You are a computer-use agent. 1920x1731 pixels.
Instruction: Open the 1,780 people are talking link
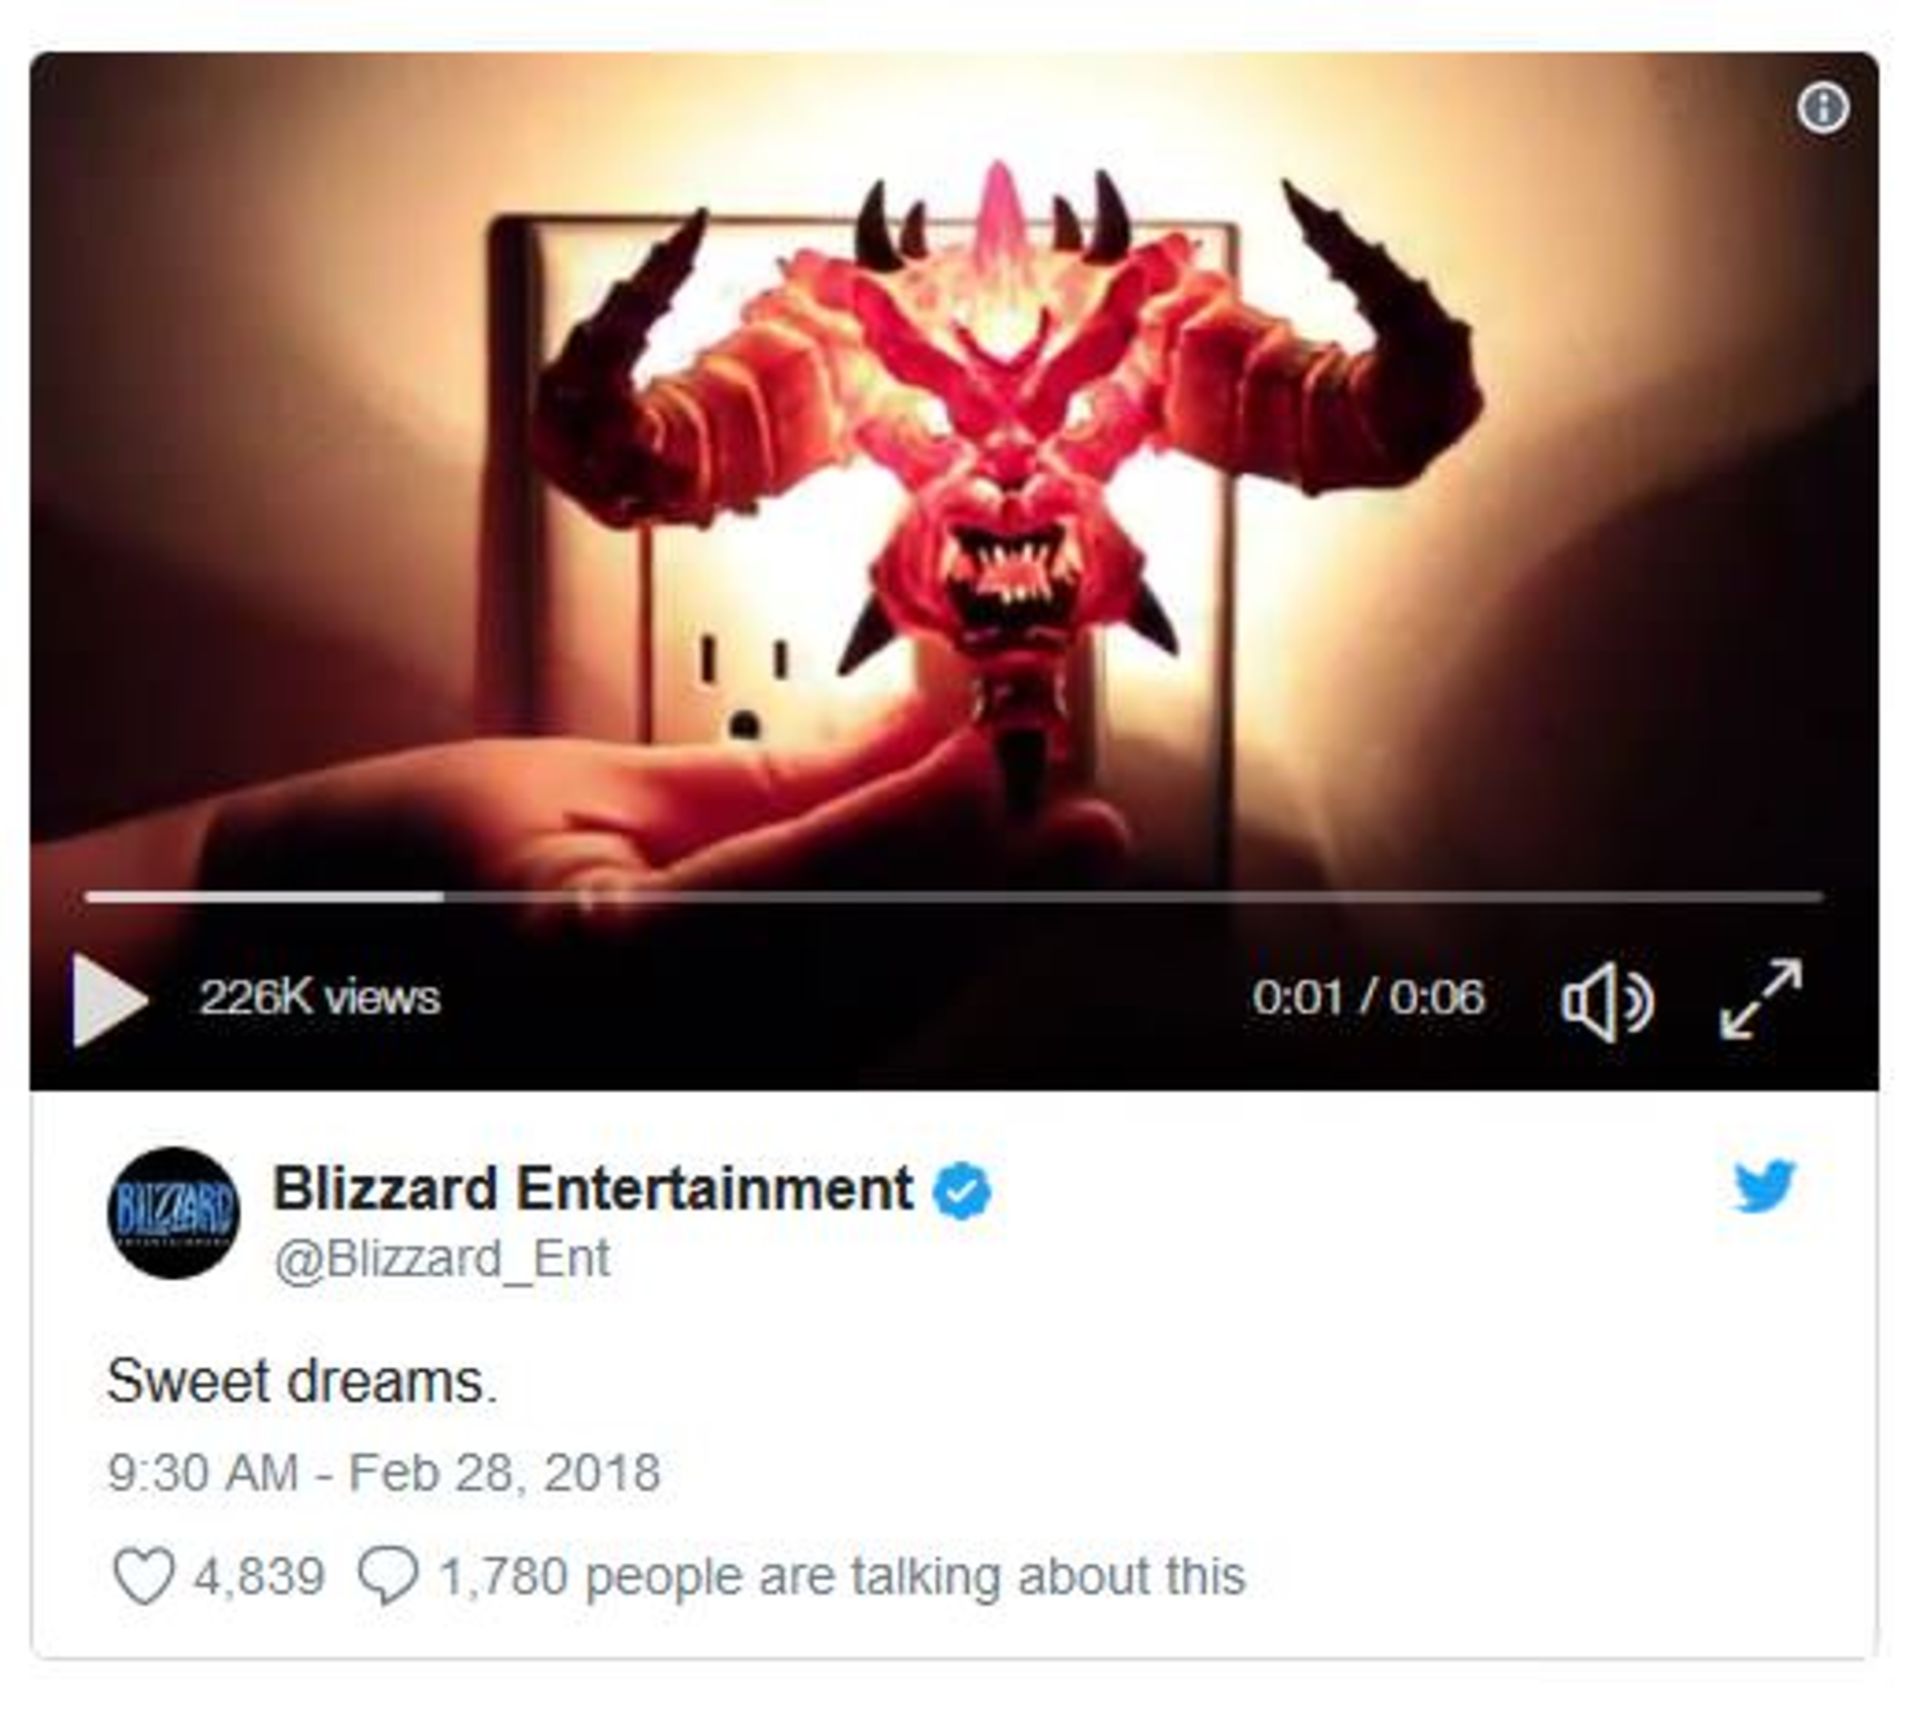click(842, 1577)
